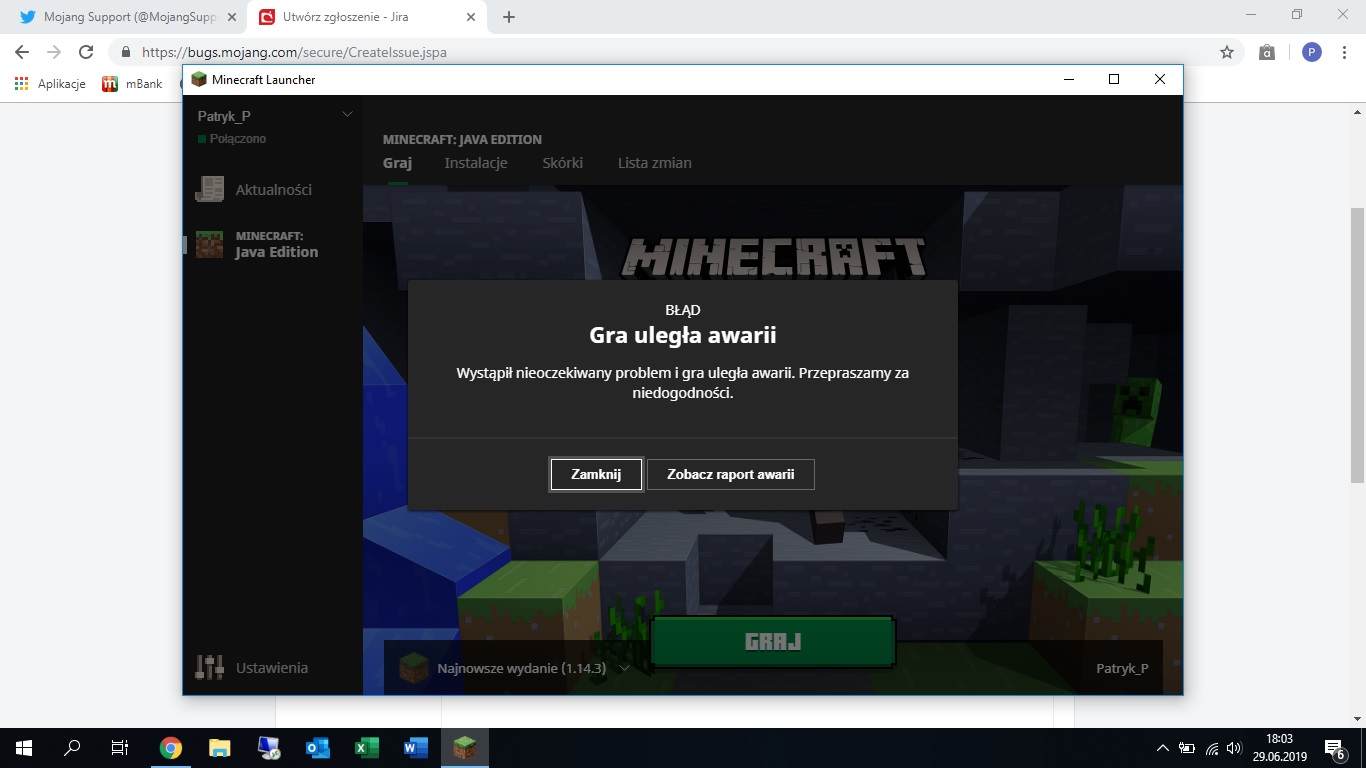This screenshot has height=768, width=1366.
Task: Close the Utwórz zgłoszenie - Jira tab
Action: point(470,17)
